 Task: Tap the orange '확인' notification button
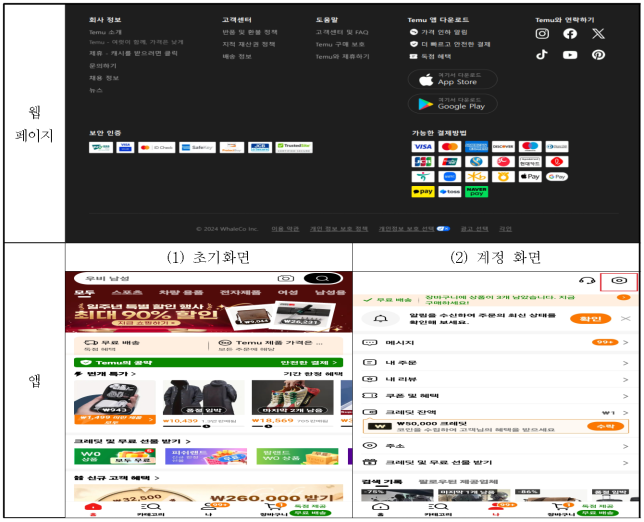pyautogui.click(x=590, y=319)
